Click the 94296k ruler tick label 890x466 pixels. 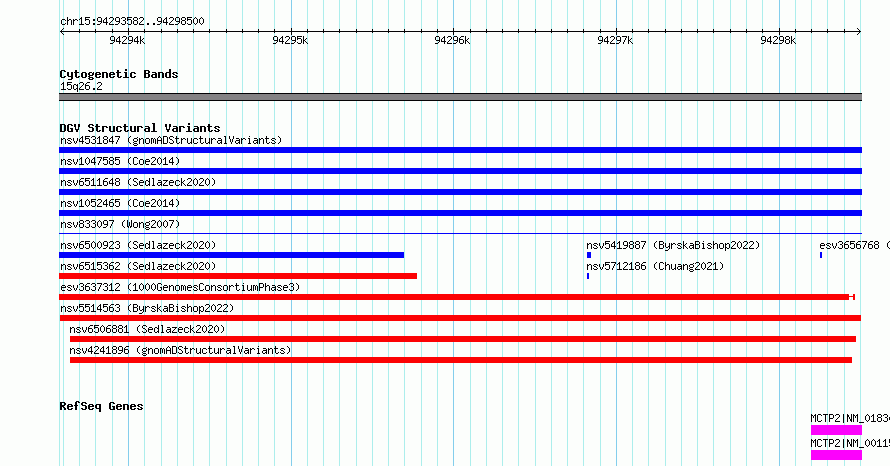click(452, 40)
